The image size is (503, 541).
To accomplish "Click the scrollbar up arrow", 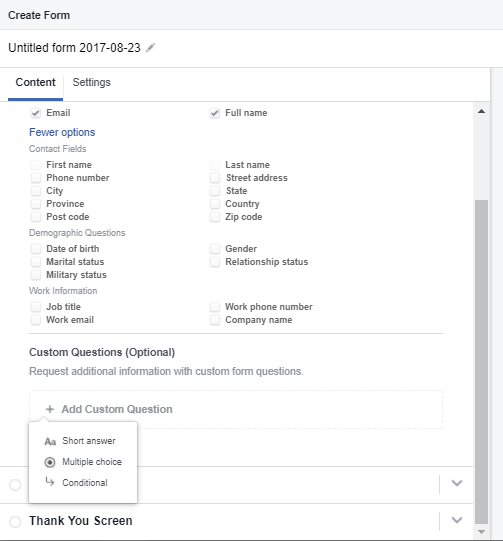I will [481, 111].
